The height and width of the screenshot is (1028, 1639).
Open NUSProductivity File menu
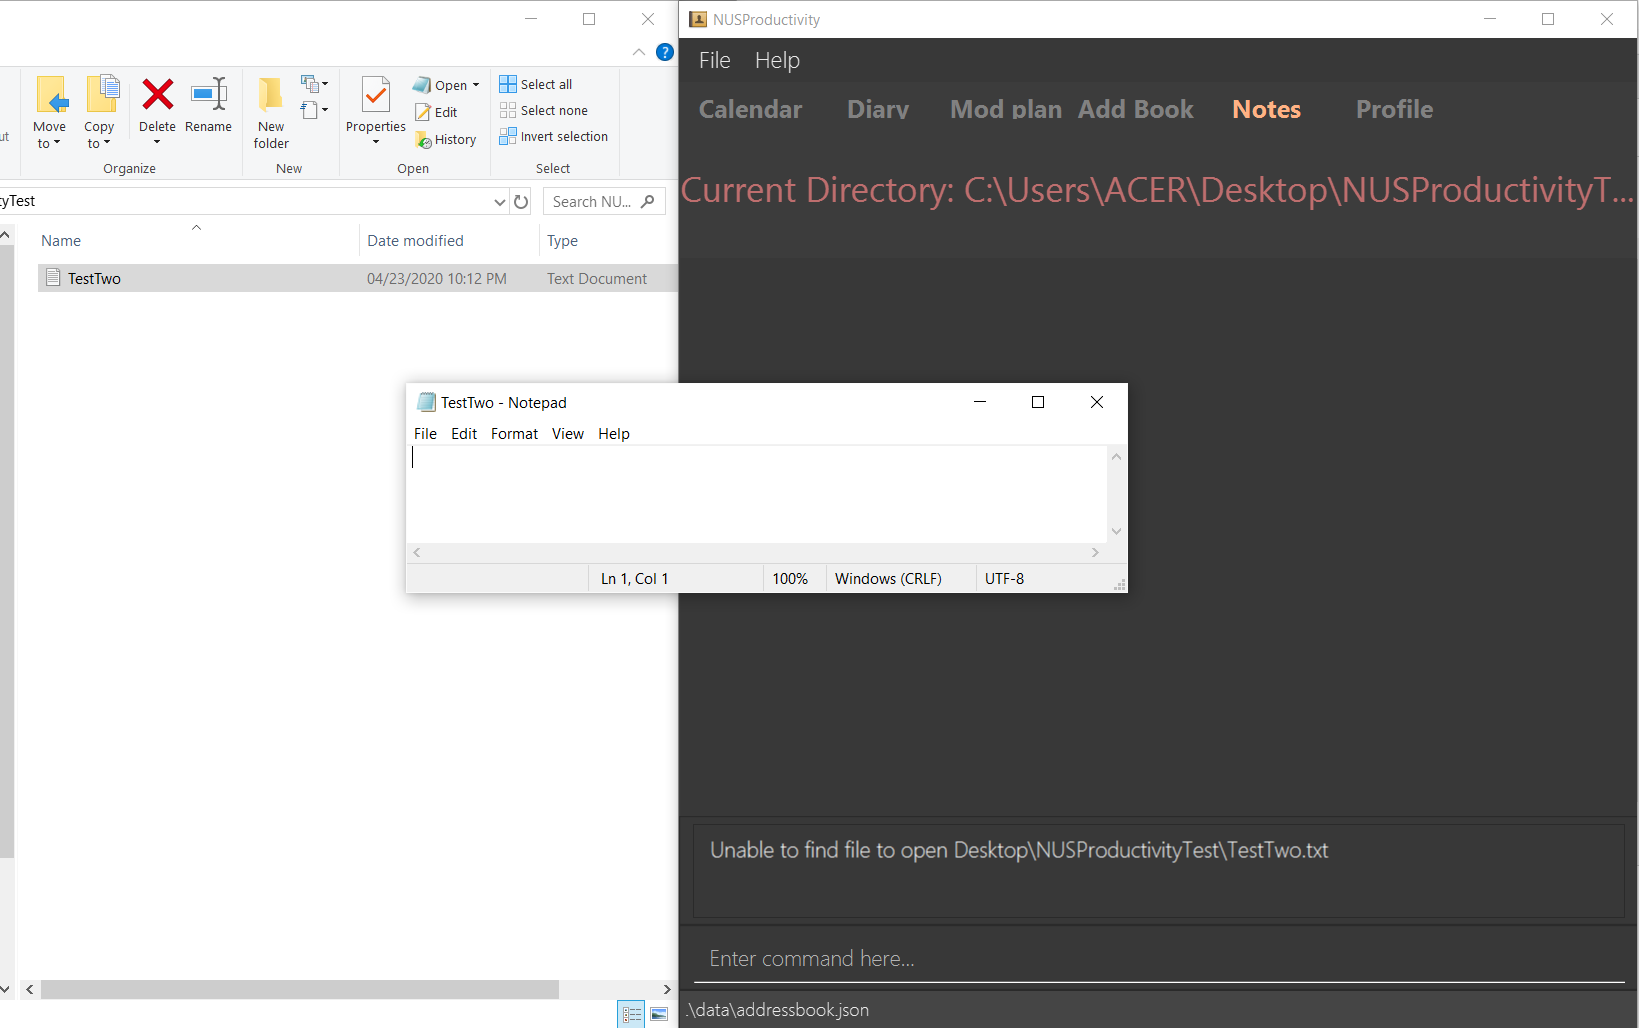tap(714, 60)
